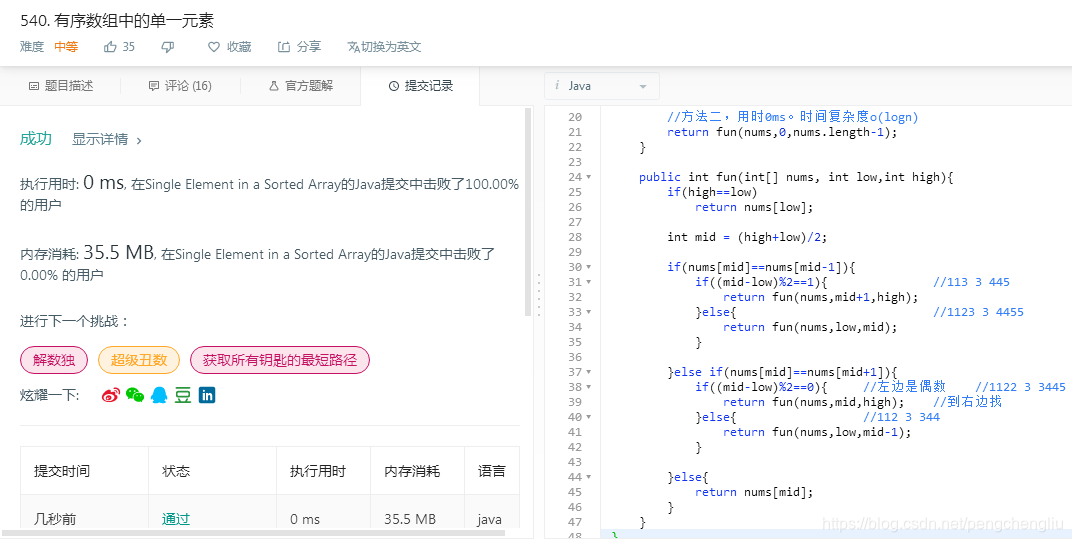Click the thumbs-up like icon
The image size is (1072, 542).
(110, 46)
